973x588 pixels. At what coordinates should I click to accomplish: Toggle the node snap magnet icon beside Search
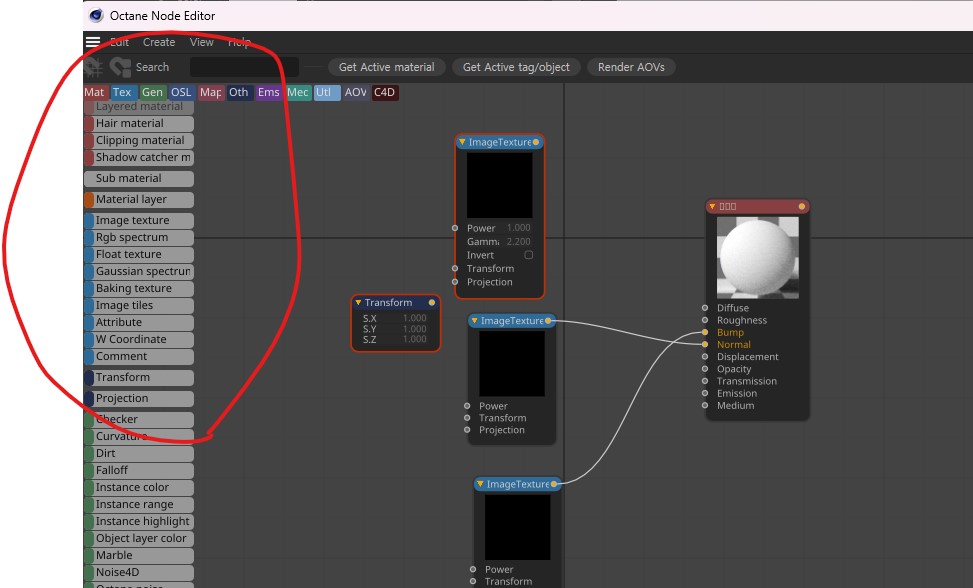tap(120, 67)
